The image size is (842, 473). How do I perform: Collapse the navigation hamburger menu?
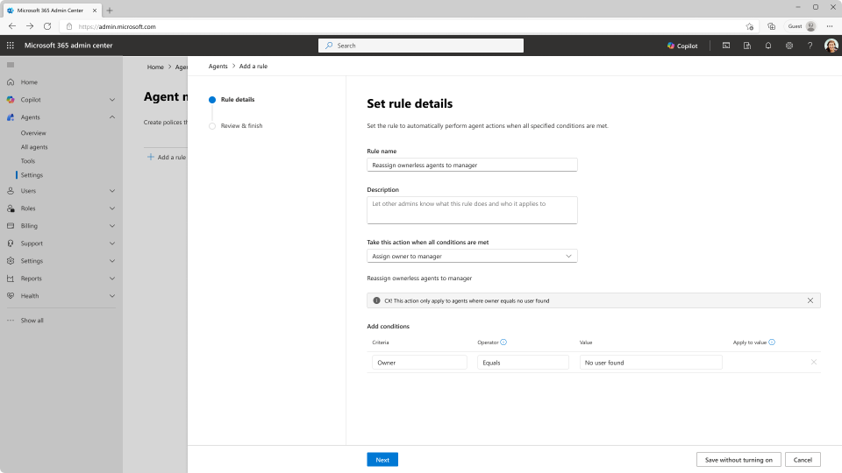click(11, 65)
